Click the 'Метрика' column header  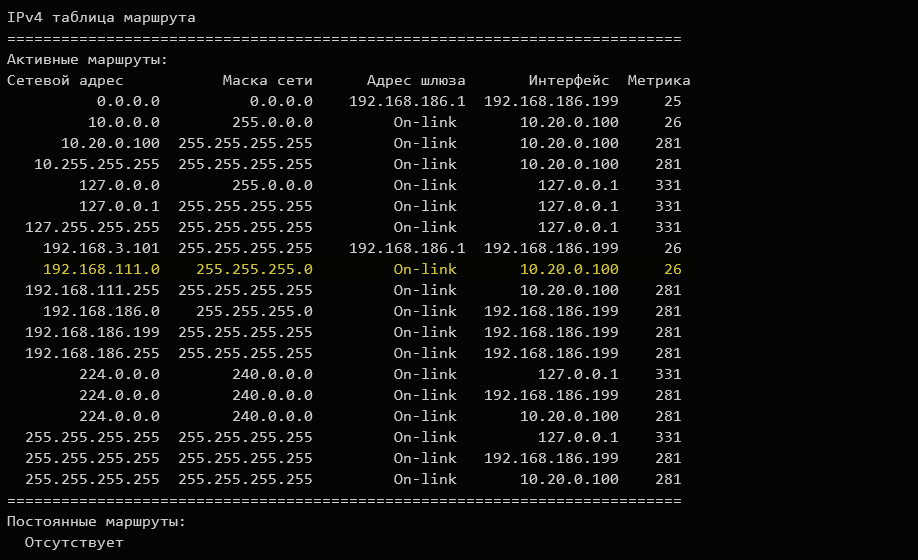659,81
